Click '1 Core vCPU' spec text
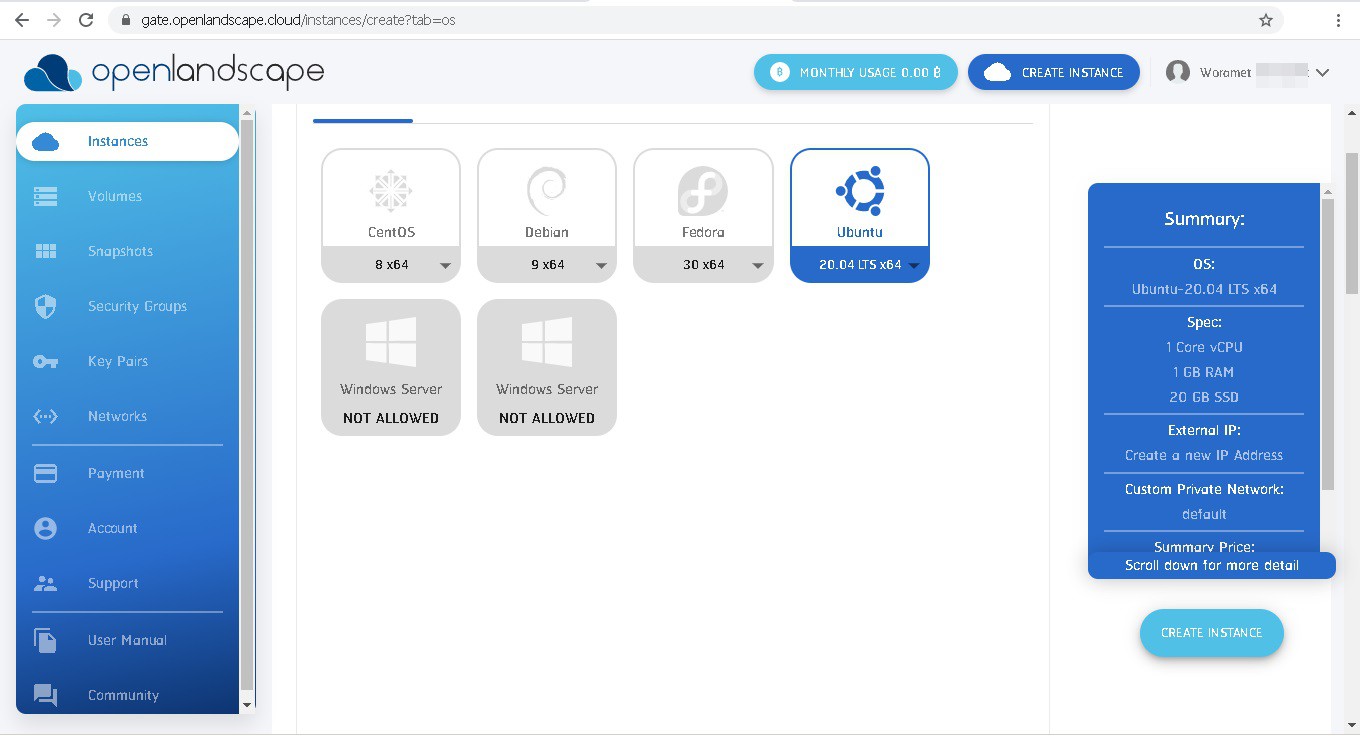1360x736 pixels. tap(1204, 347)
